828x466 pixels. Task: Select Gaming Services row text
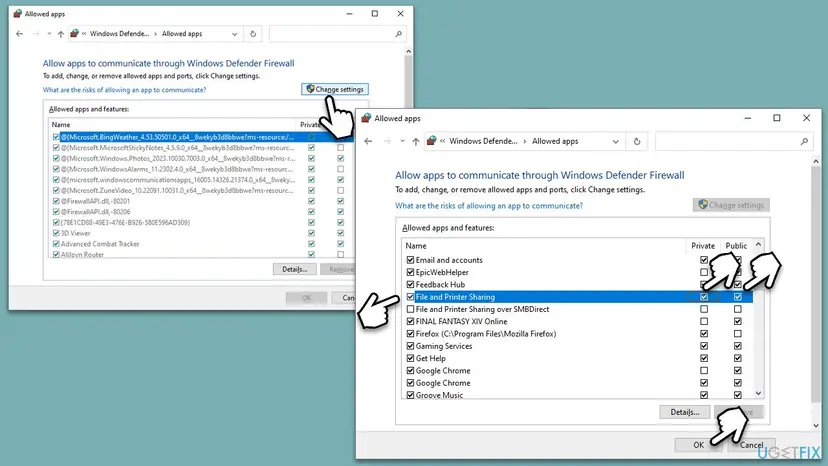(x=444, y=346)
